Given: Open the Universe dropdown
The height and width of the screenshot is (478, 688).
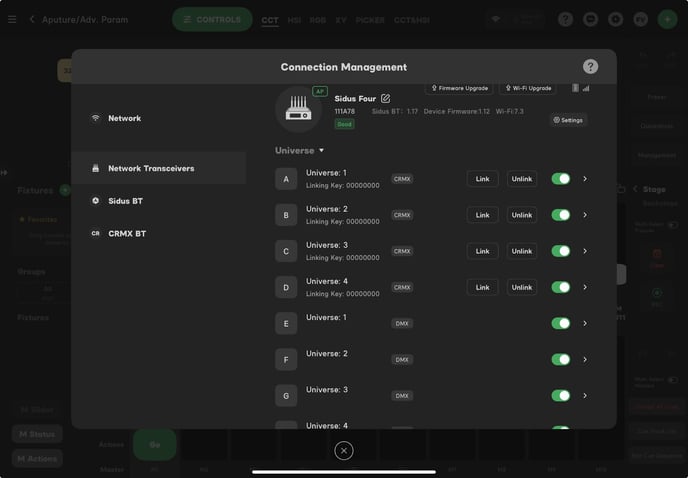Looking at the screenshot, I should tap(300, 151).
